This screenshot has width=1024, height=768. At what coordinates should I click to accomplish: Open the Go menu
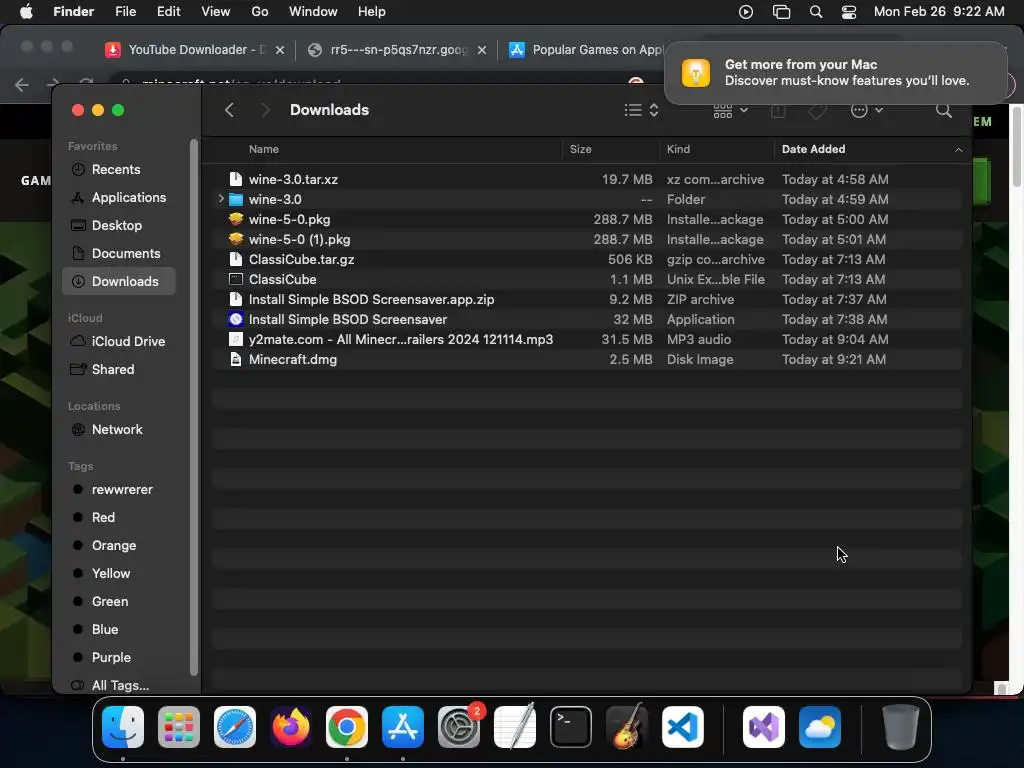coord(260,12)
